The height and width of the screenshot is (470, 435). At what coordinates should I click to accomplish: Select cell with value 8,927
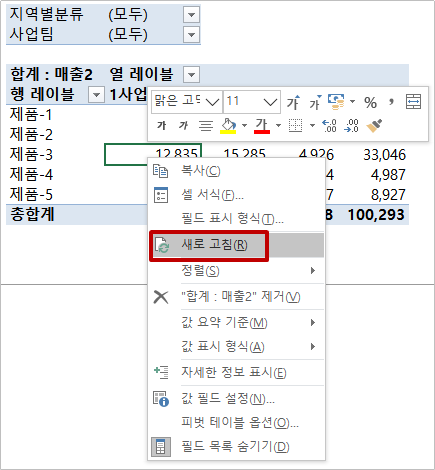pos(388,195)
